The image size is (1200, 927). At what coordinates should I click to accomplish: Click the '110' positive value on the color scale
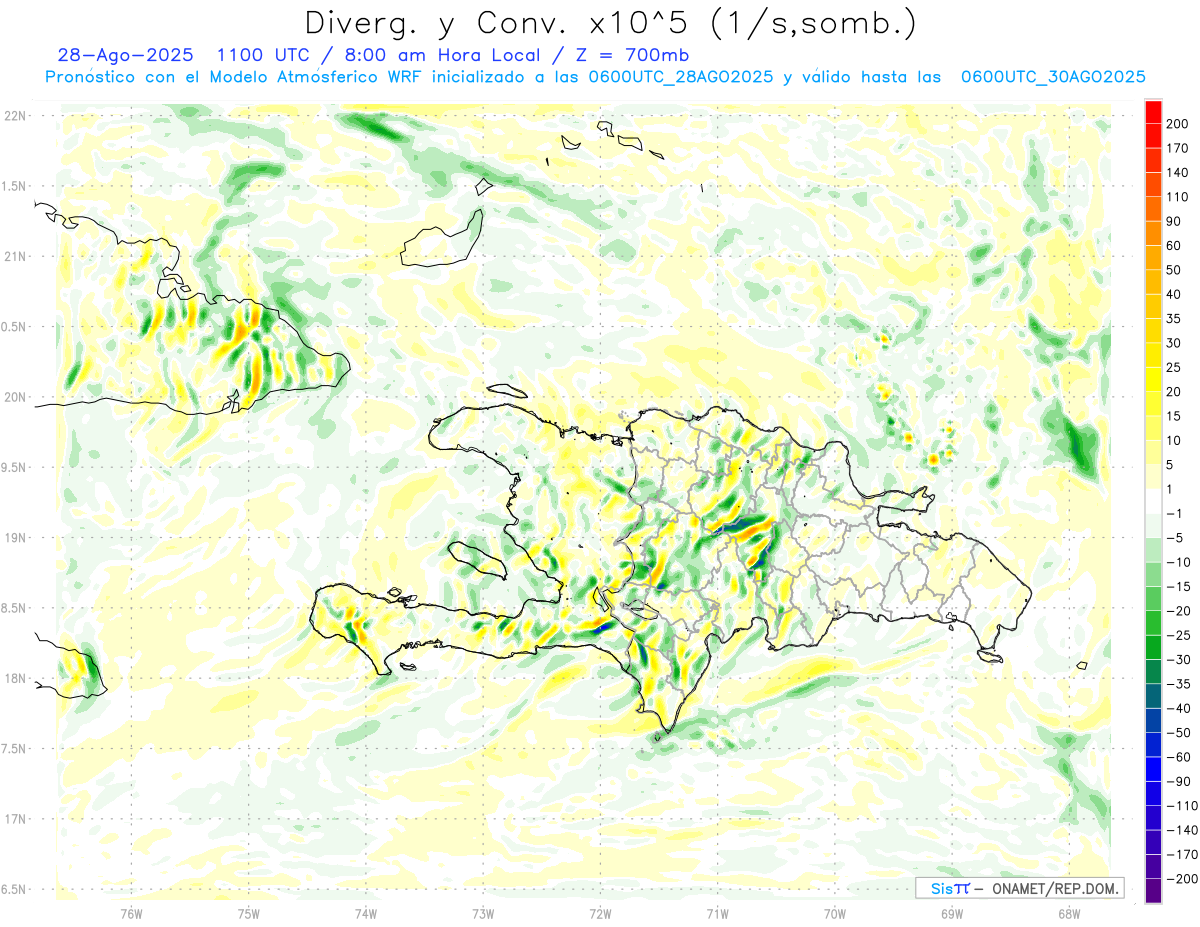[1179, 197]
